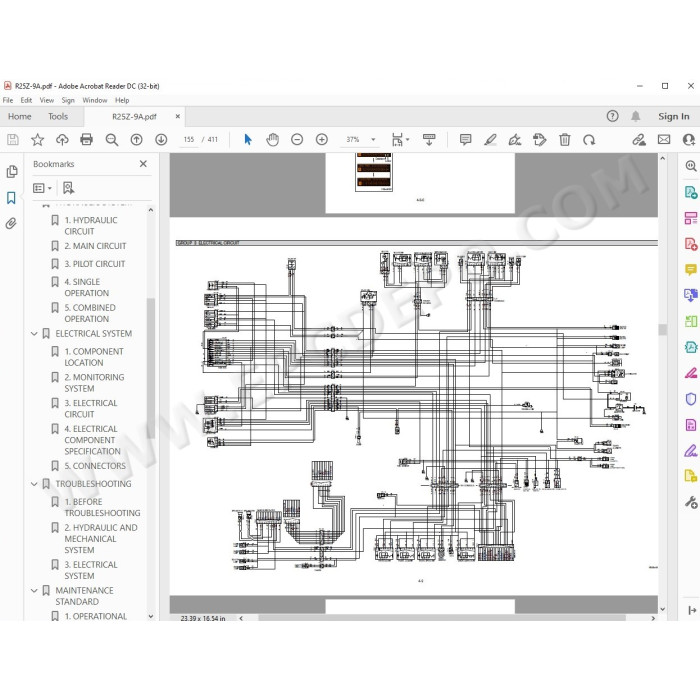Click the page number field showing 155

tap(189, 140)
